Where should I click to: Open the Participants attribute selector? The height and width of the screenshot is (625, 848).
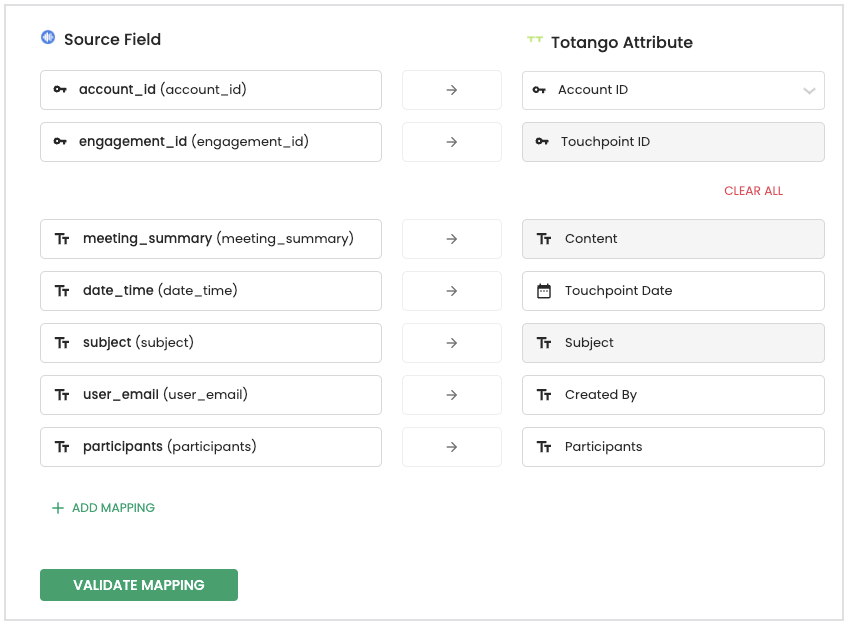coord(673,447)
